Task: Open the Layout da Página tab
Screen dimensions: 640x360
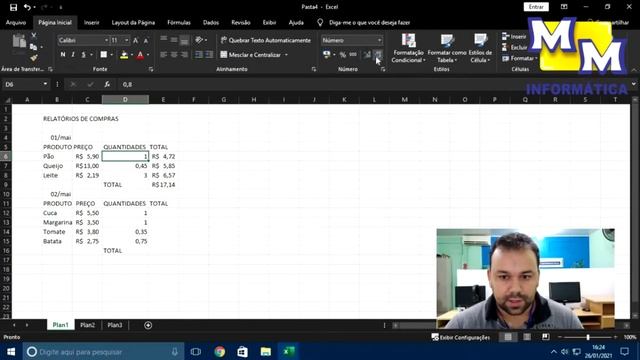Action: pyautogui.click(x=133, y=22)
